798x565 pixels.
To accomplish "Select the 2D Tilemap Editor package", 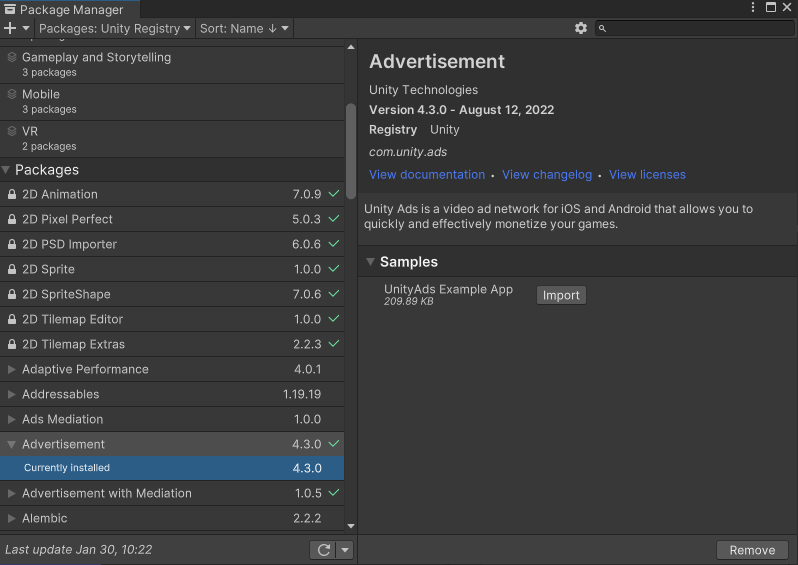I will pos(172,319).
